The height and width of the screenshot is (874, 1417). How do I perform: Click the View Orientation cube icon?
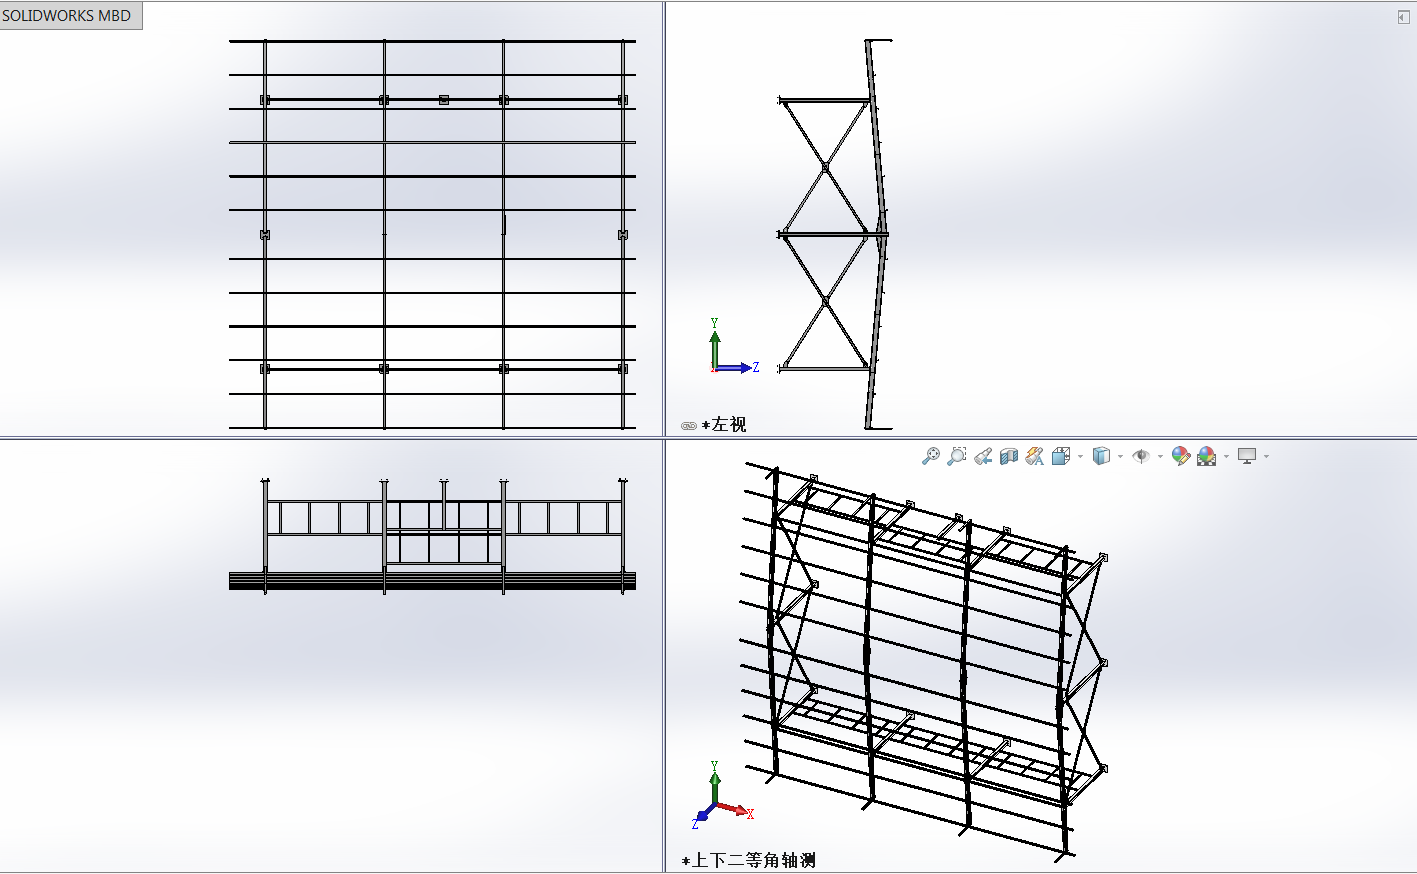1060,456
